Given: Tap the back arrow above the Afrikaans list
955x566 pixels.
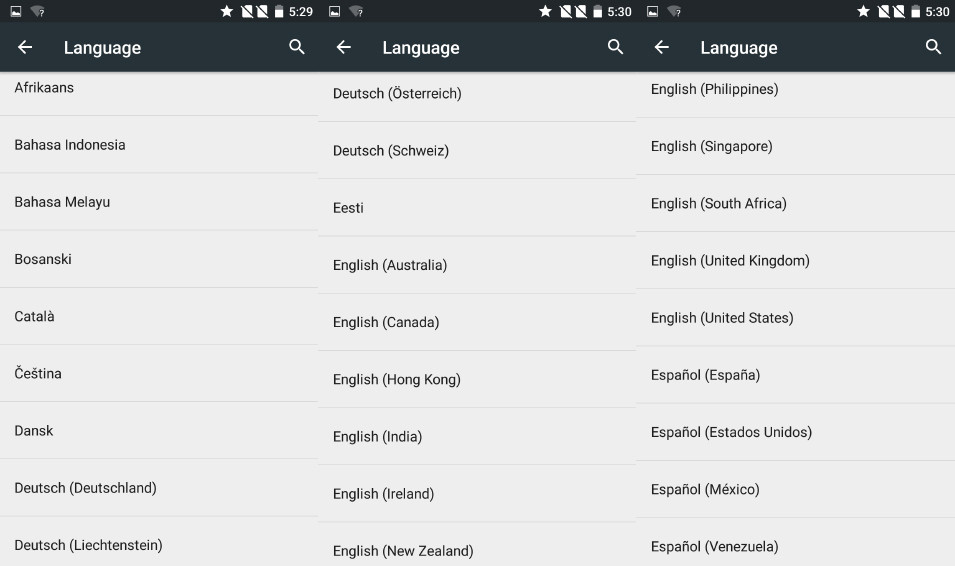Looking at the screenshot, I should pos(25,47).
